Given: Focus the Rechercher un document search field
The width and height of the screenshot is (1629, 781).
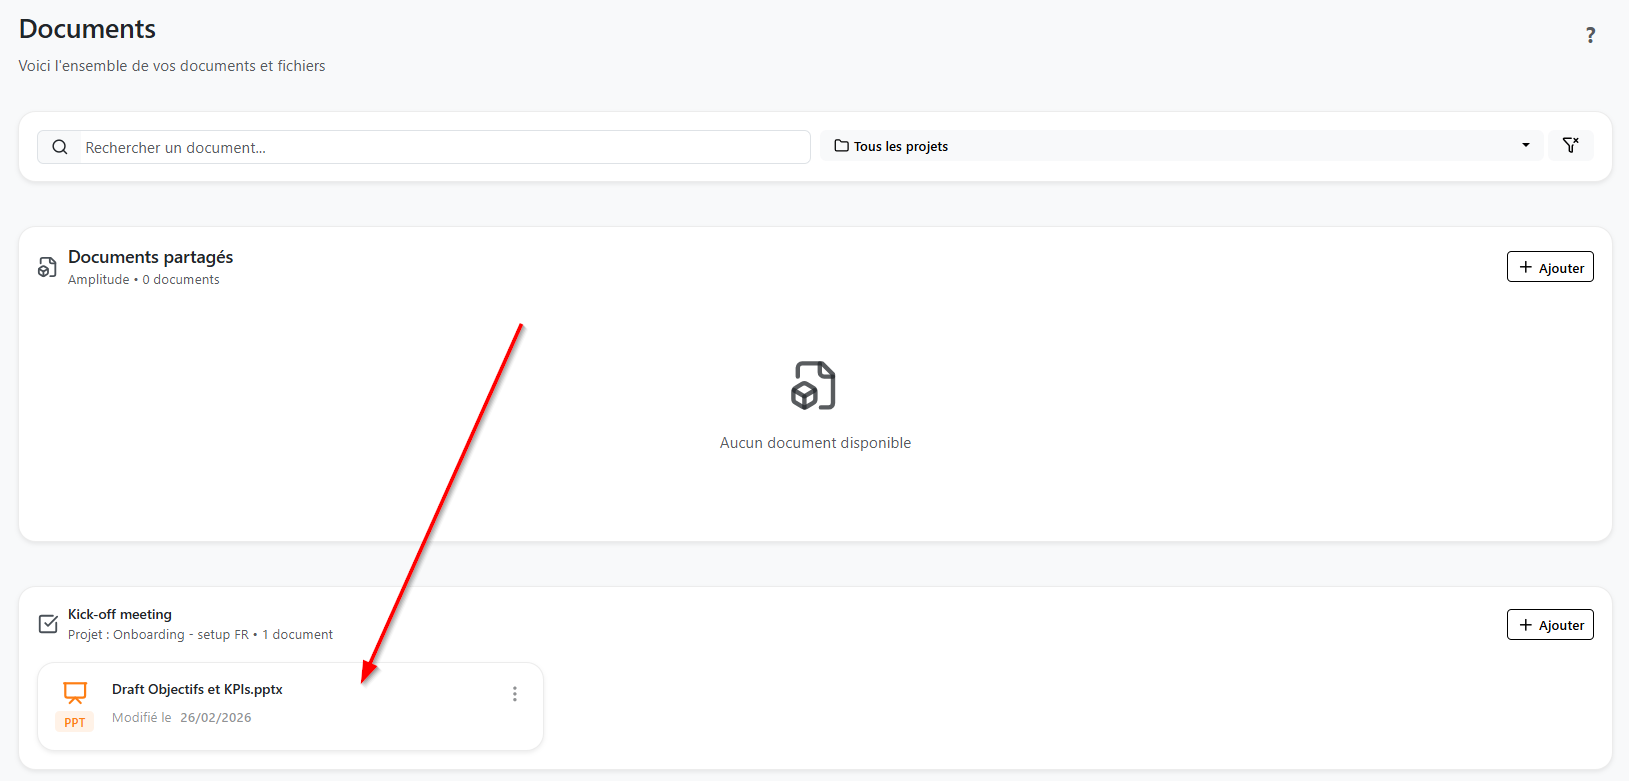Looking at the screenshot, I should point(424,147).
